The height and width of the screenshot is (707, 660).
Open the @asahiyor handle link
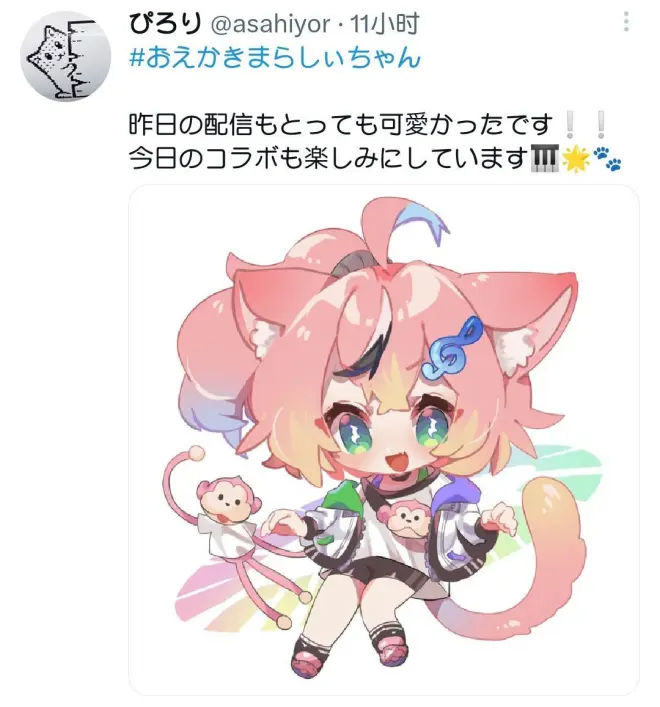(x=270, y=24)
